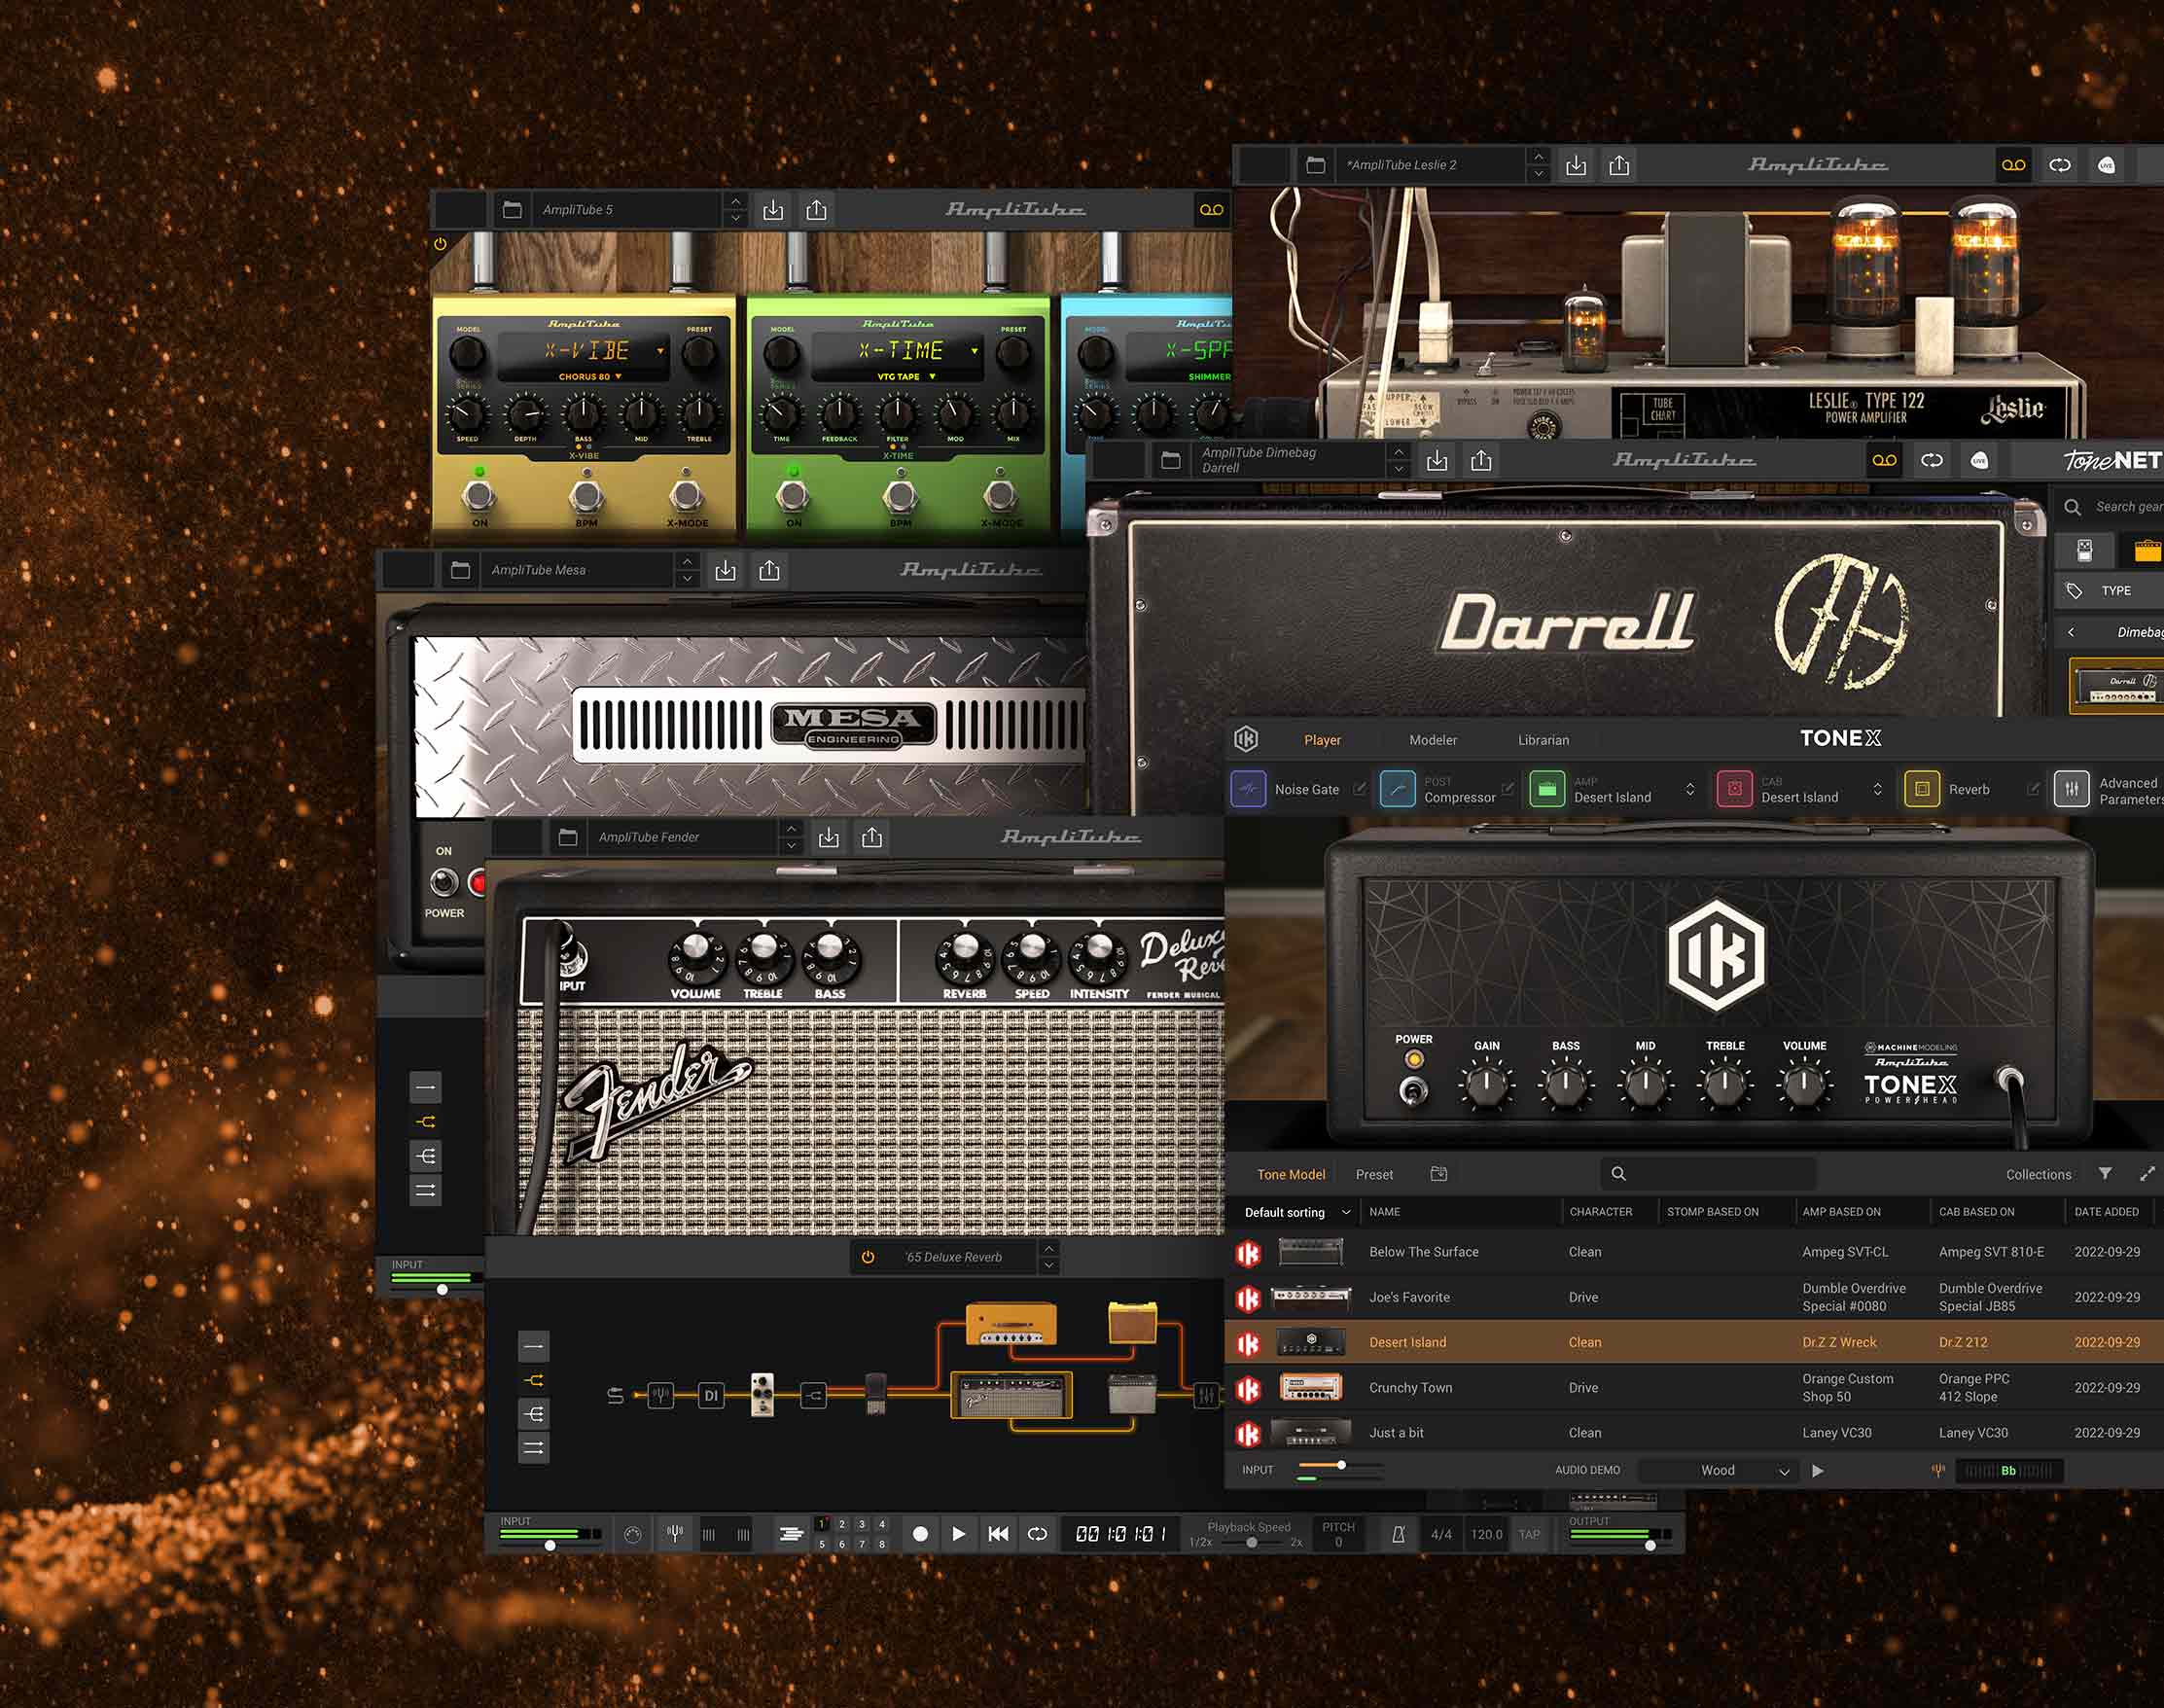Image resolution: width=2164 pixels, height=1708 pixels.
Task: Go back with Dimebag browser chevron
Action: pyautogui.click(x=2071, y=632)
